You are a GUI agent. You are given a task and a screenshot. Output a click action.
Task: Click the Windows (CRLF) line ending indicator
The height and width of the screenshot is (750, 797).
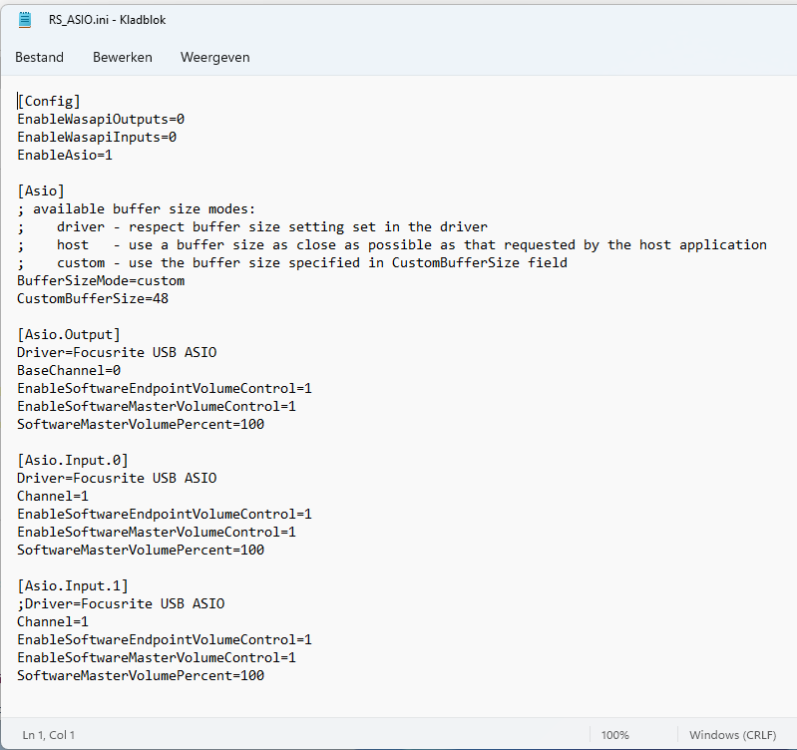pyautogui.click(x=730, y=735)
